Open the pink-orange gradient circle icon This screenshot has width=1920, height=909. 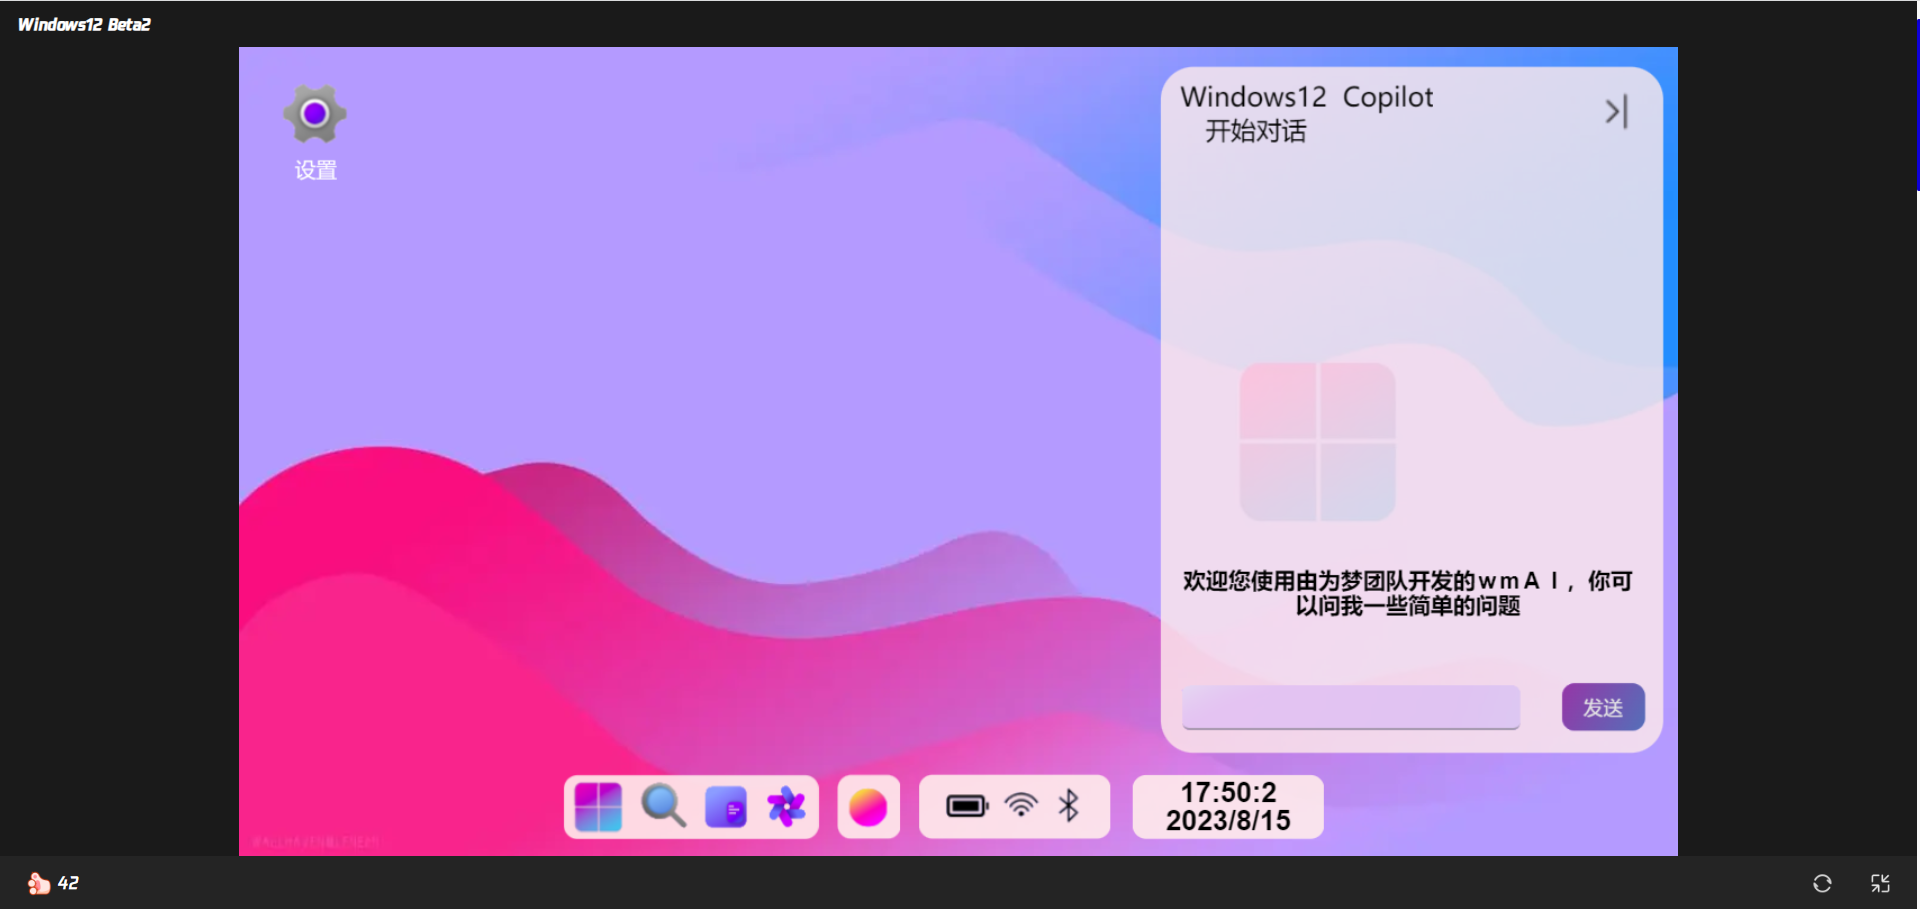pyautogui.click(x=868, y=807)
